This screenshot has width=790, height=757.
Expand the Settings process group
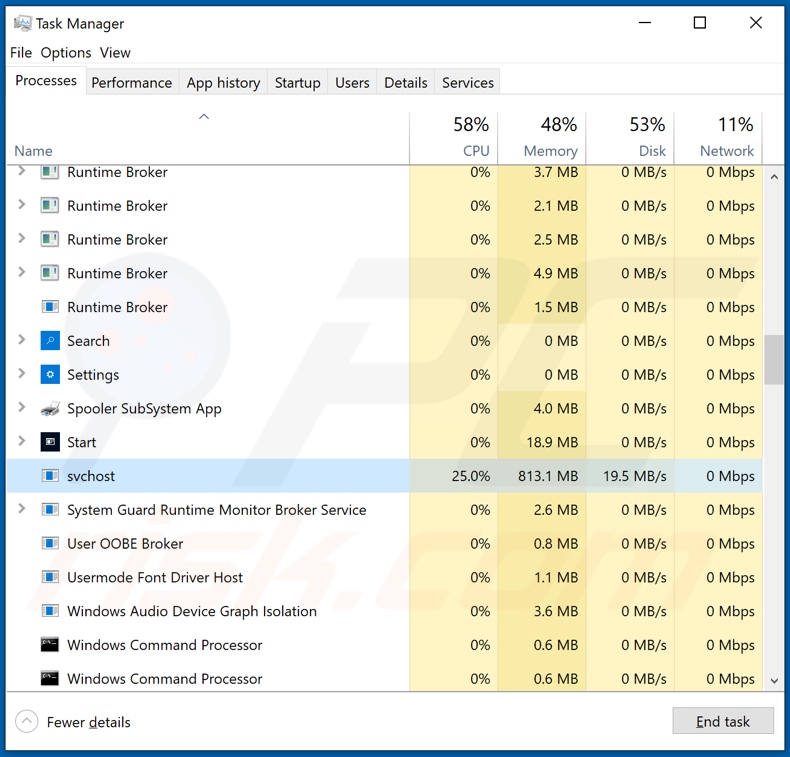[22, 375]
